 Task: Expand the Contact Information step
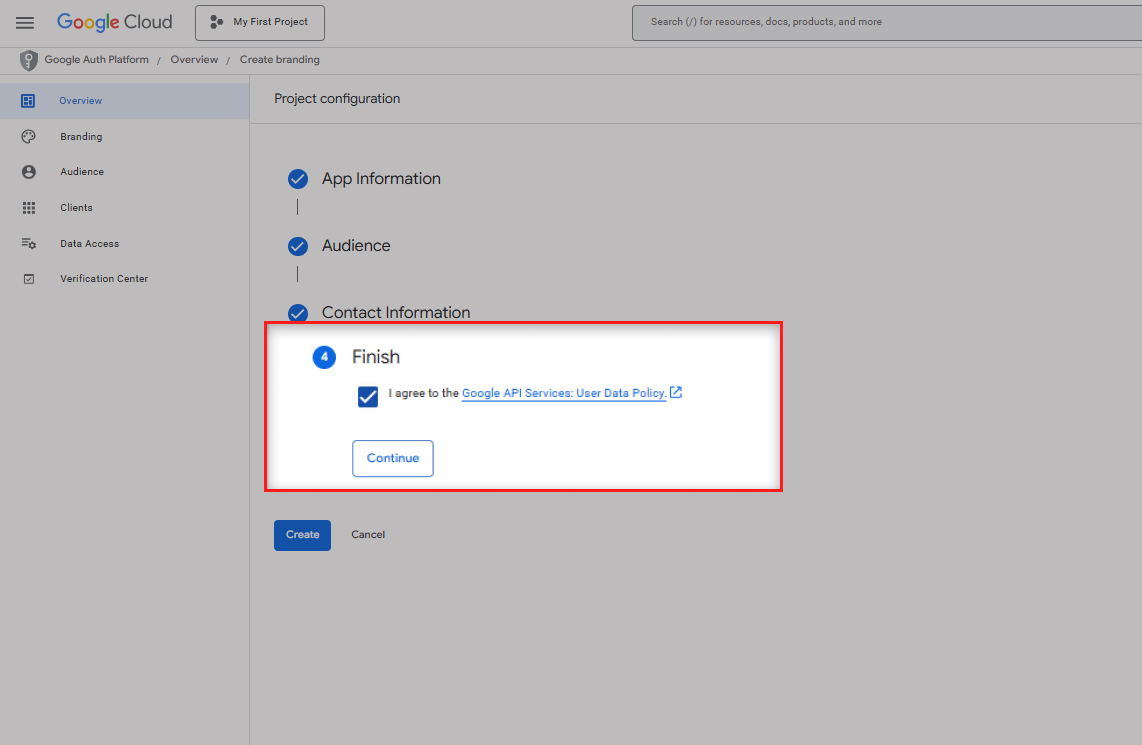(x=395, y=312)
